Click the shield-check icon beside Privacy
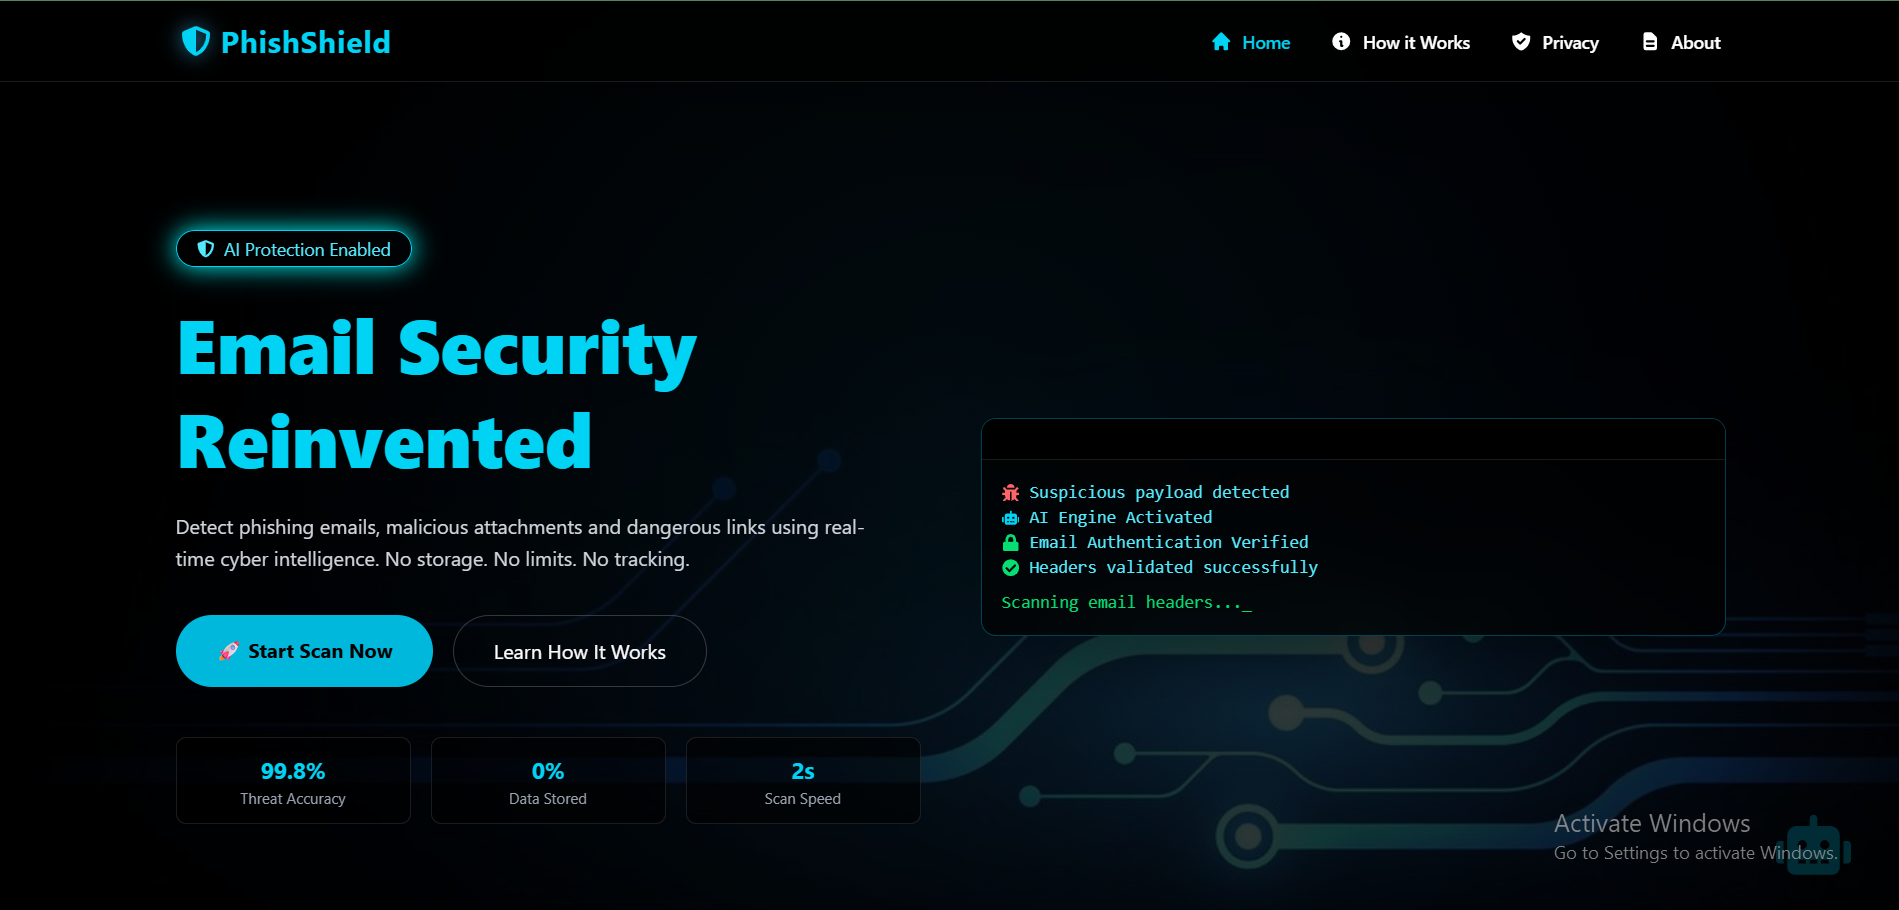This screenshot has width=1899, height=910. coord(1520,42)
